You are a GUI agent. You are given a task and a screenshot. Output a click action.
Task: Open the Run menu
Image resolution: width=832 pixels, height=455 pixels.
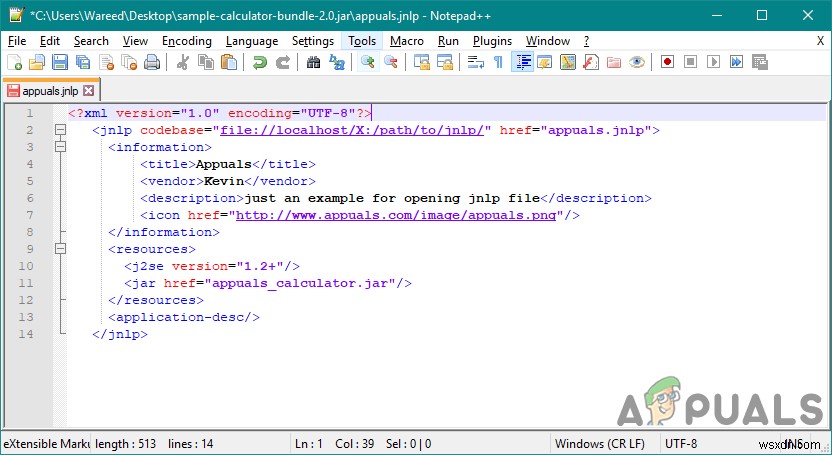[448, 41]
